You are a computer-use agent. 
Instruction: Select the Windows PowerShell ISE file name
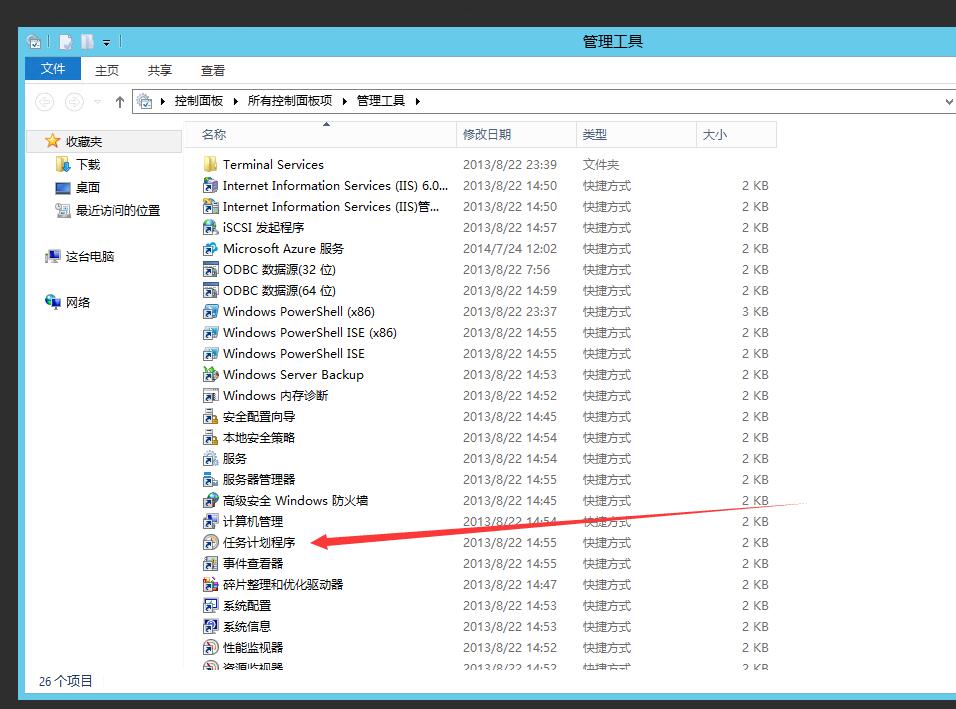pyautogui.click(x=294, y=354)
